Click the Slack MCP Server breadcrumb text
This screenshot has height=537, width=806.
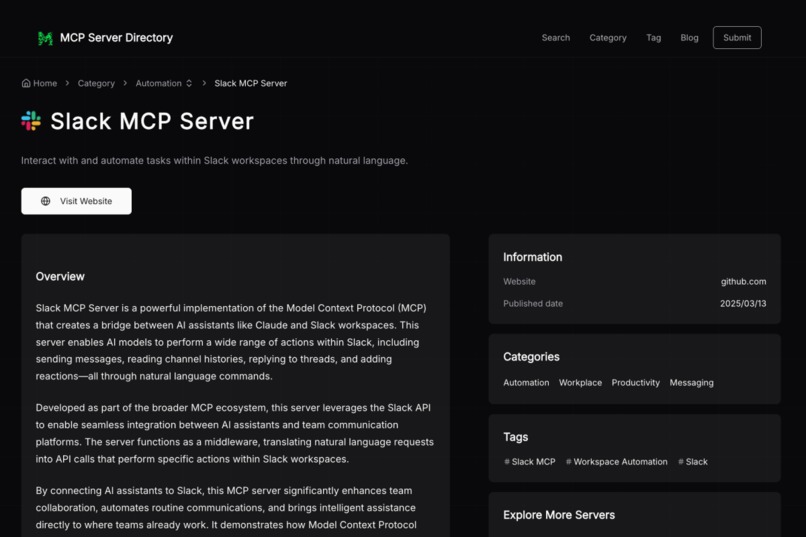click(x=250, y=83)
